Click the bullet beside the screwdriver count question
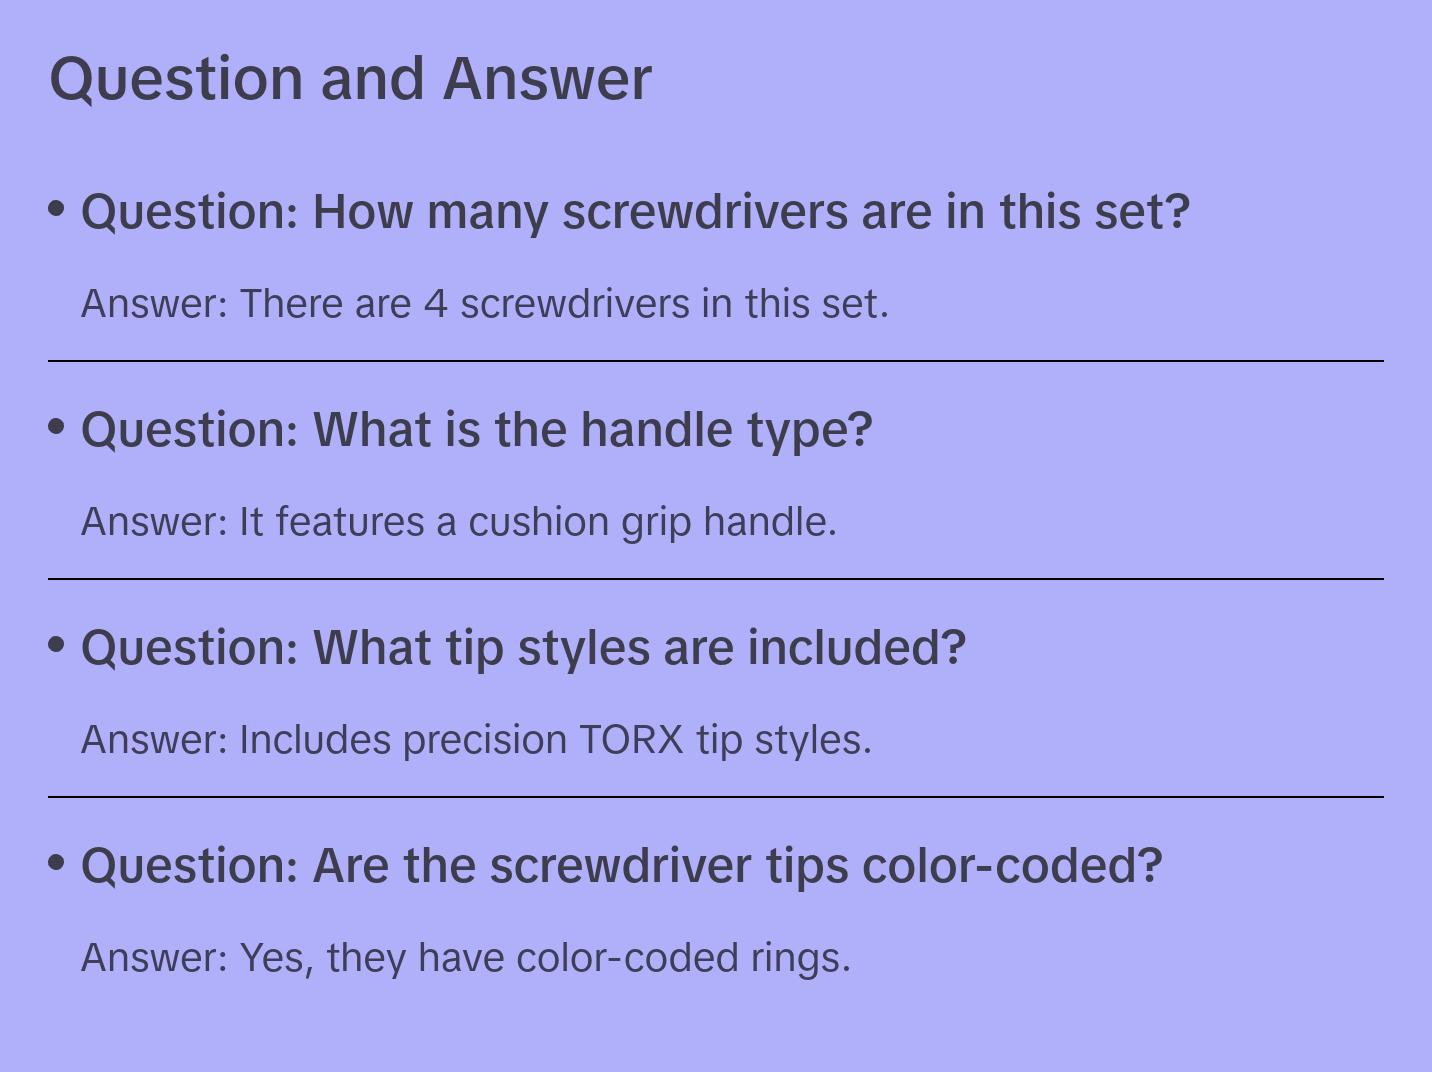This screenshot has width=1432, height=1072. coord(57,208)
